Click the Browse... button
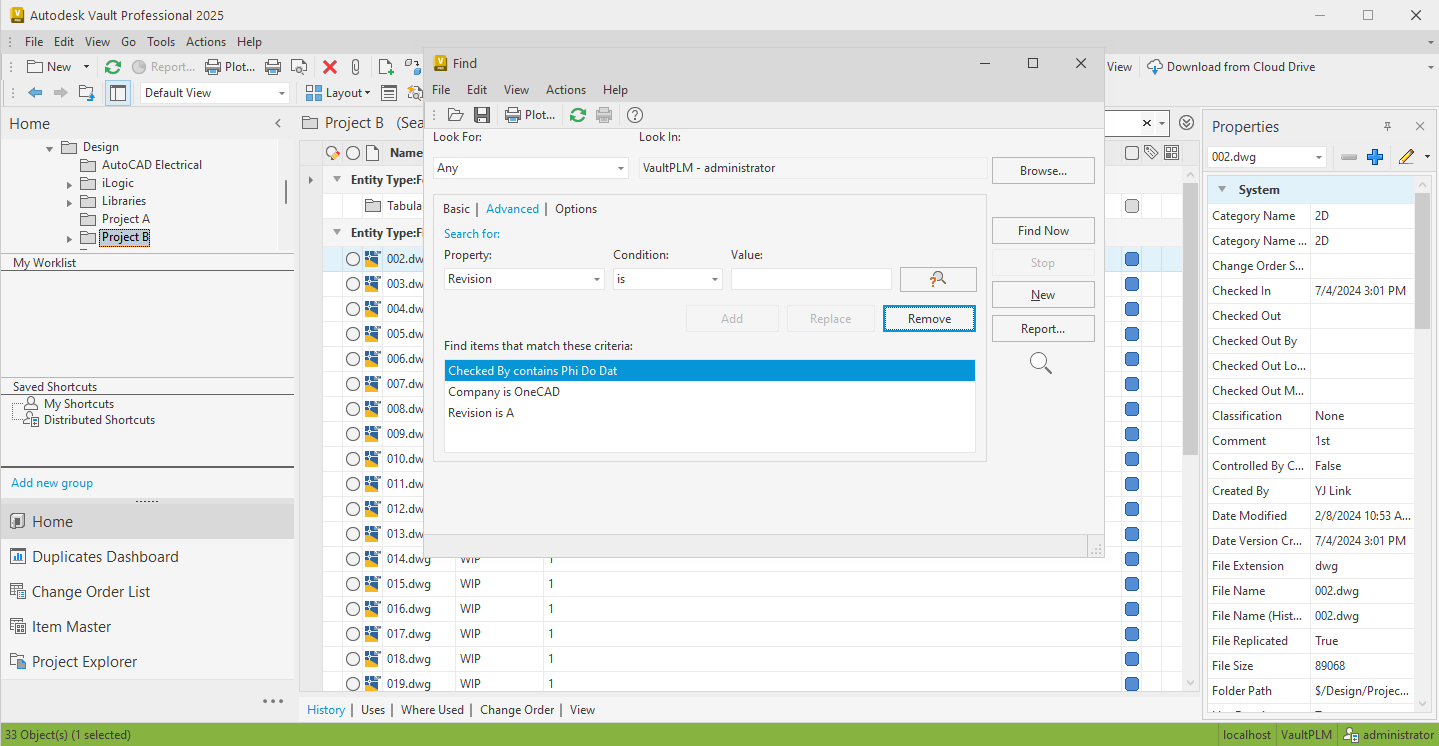The width and height of the screenshot is (1439, 746). pos(1043,171)
